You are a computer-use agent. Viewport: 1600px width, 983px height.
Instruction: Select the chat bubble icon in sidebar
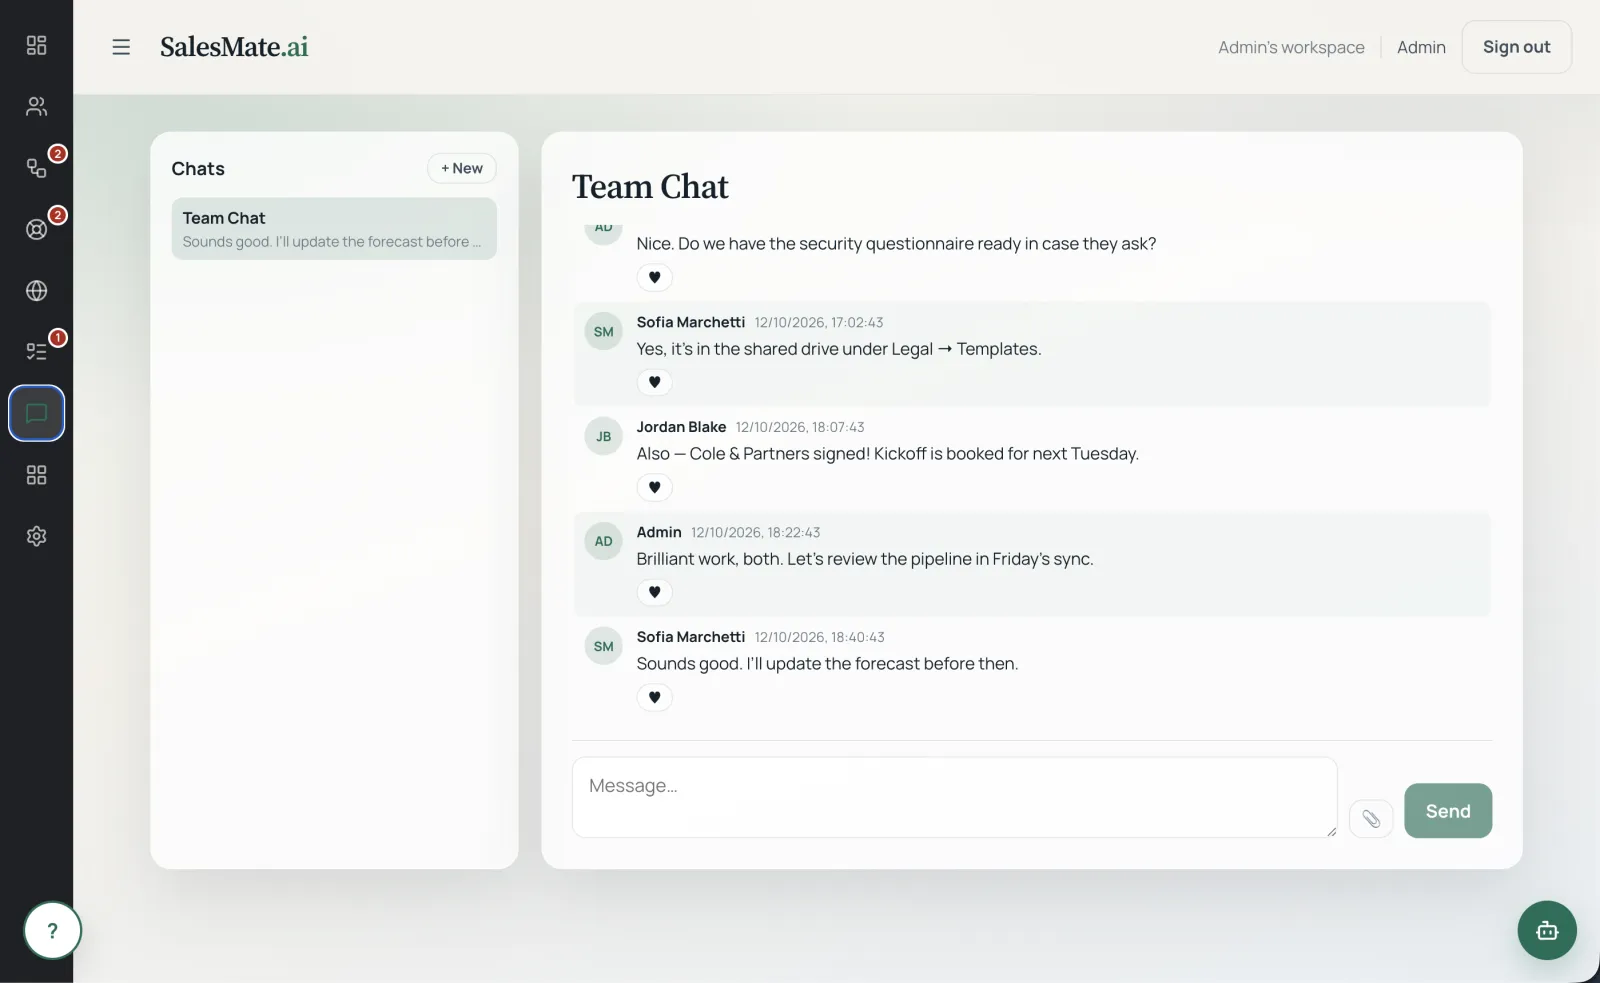pyautogui.click(x=36, y=413)
